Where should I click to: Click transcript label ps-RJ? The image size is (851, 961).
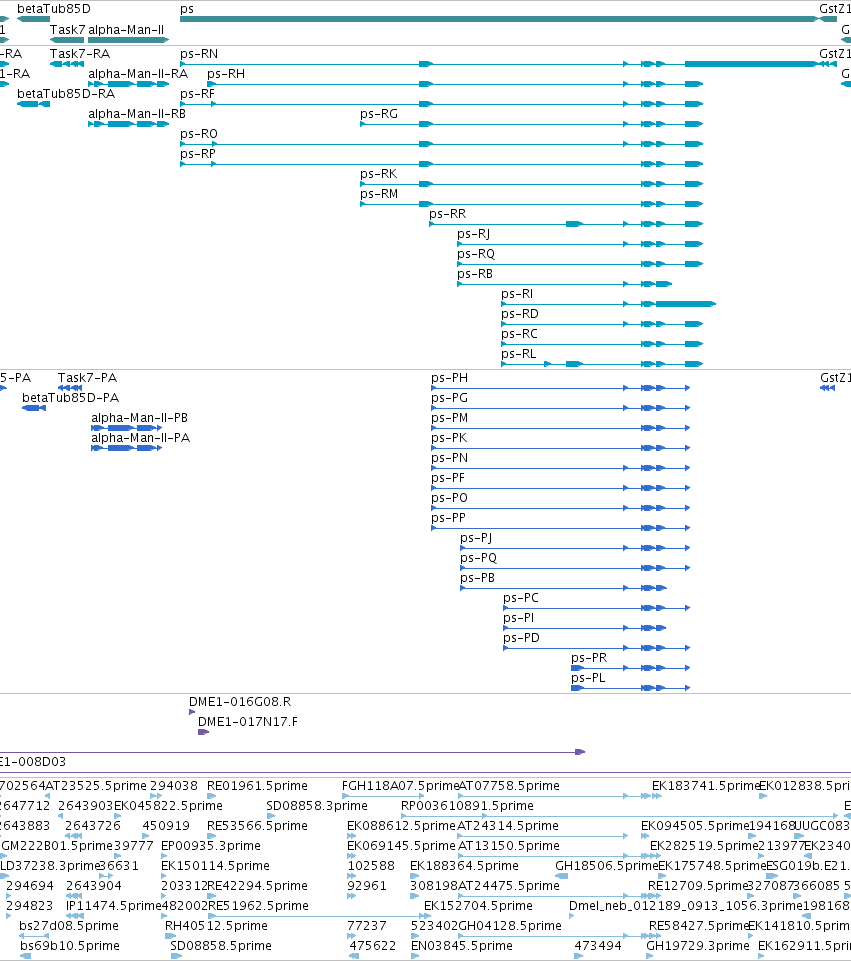(474, 234)
